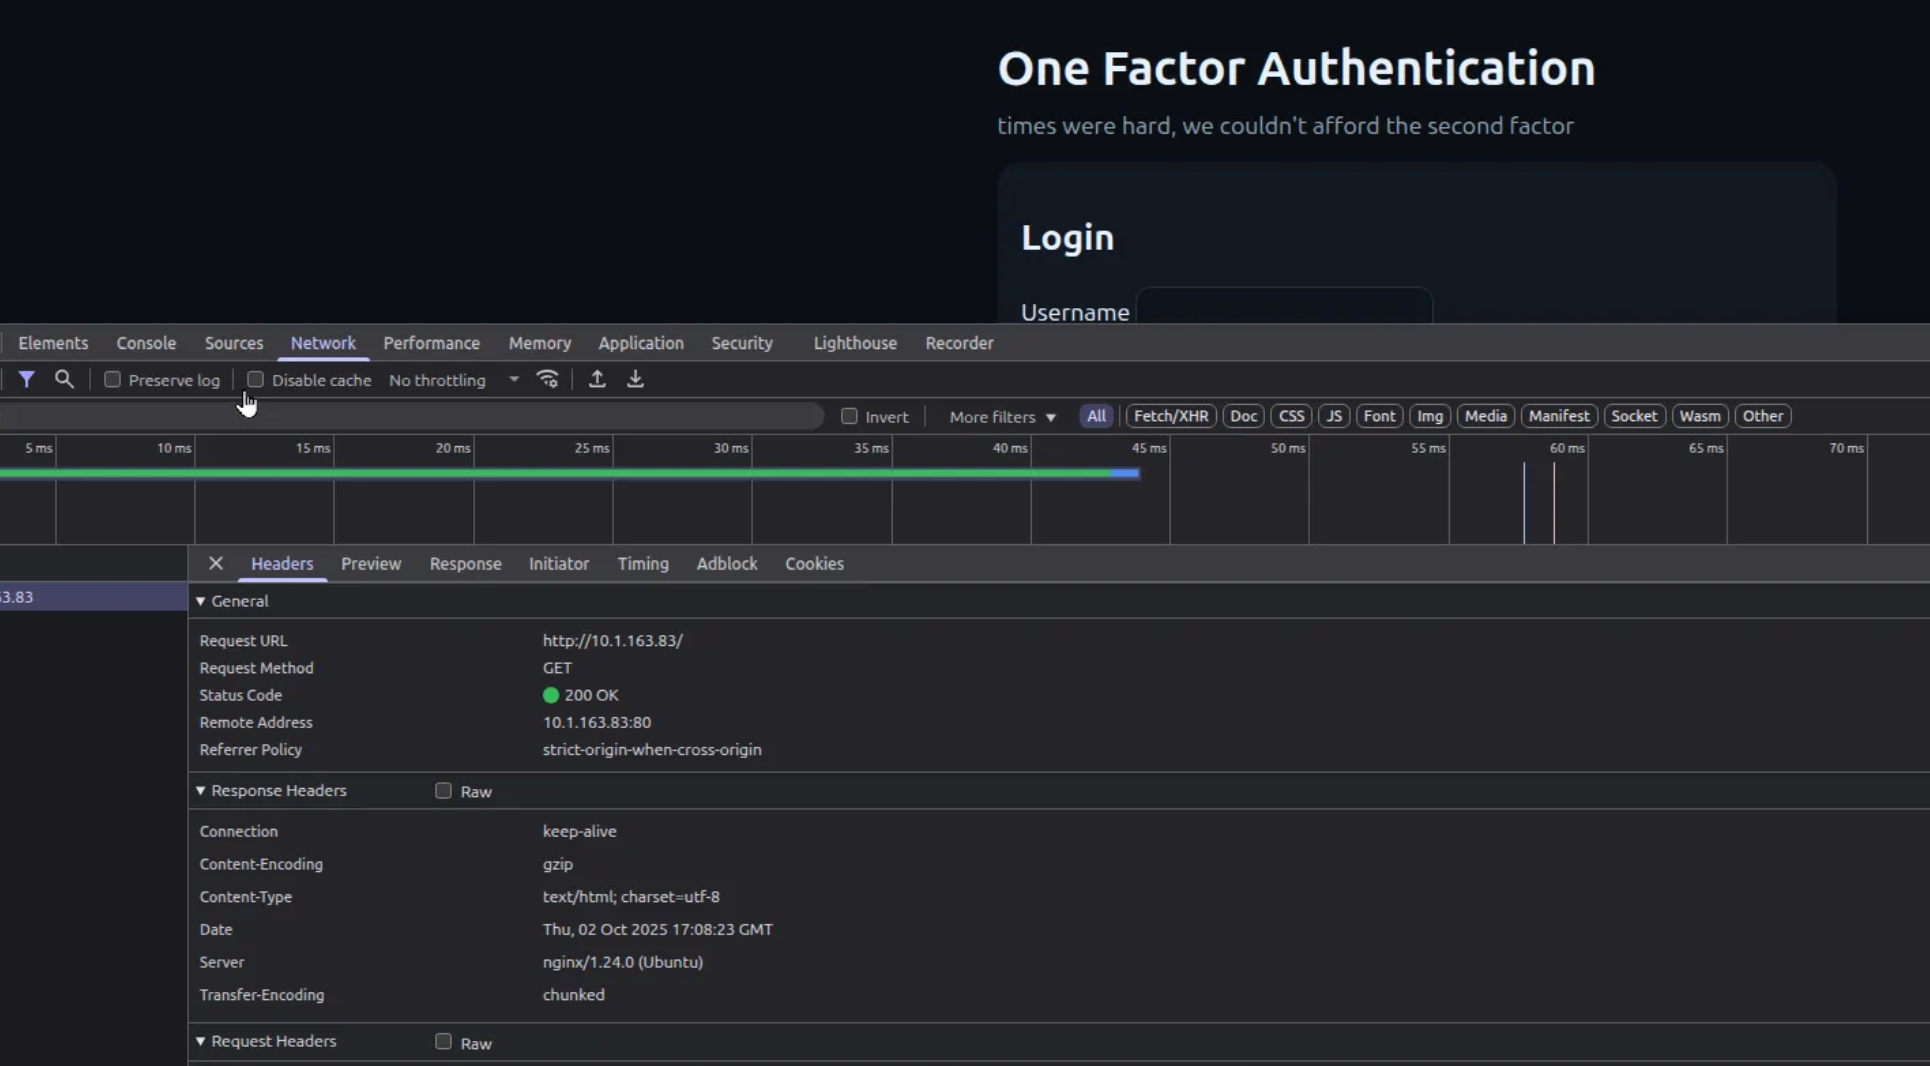Select the CSS request filter chip
The image size is (1930, 1066).
pos(1291,416)
